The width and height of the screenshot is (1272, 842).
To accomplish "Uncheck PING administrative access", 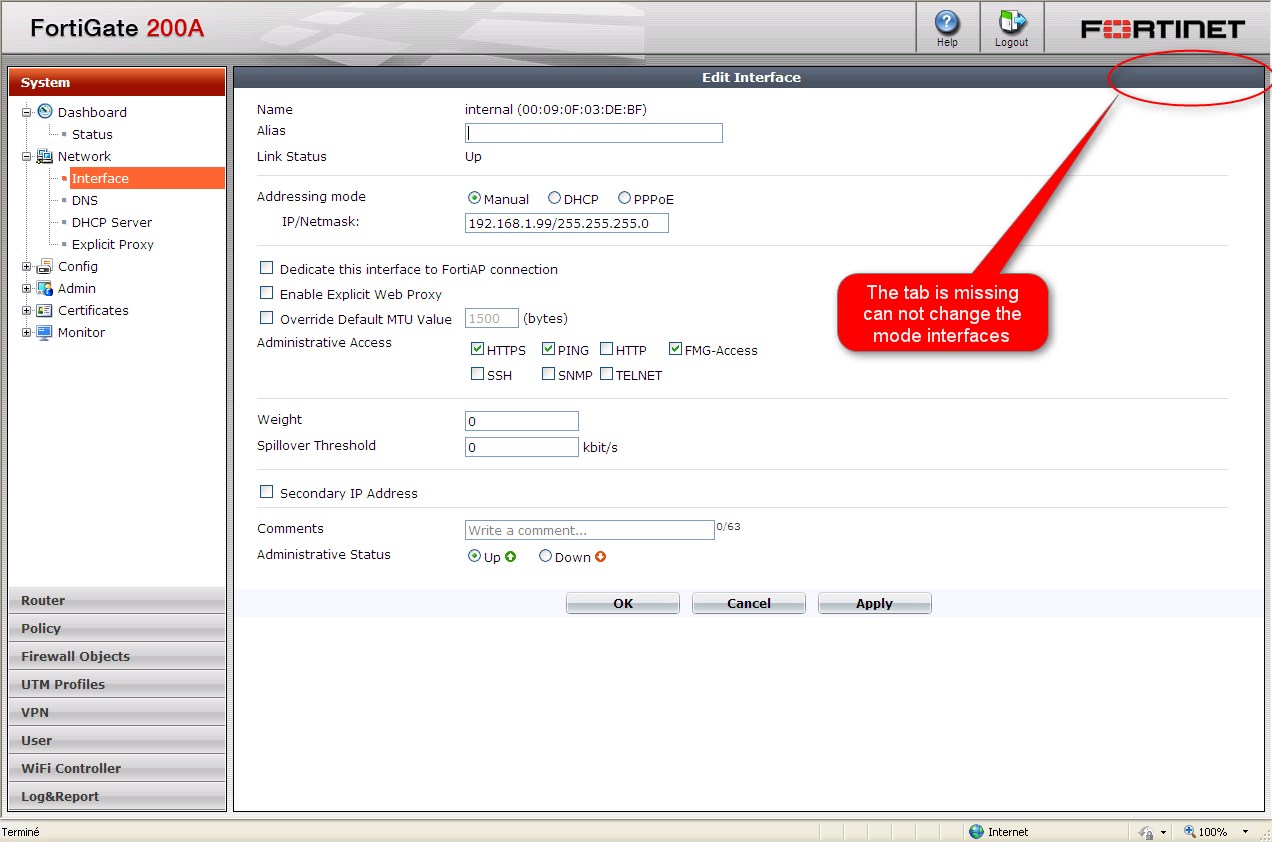I will [549, 349].
